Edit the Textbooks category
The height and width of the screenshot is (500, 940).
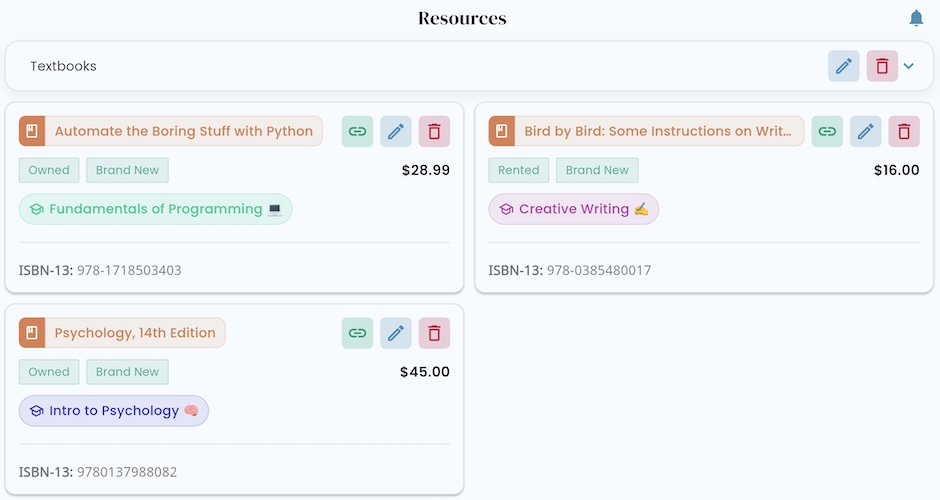tap(843, 66)
